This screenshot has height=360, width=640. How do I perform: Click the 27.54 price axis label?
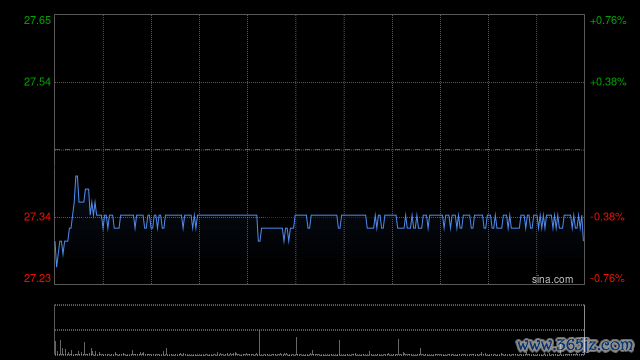[38, 82]
